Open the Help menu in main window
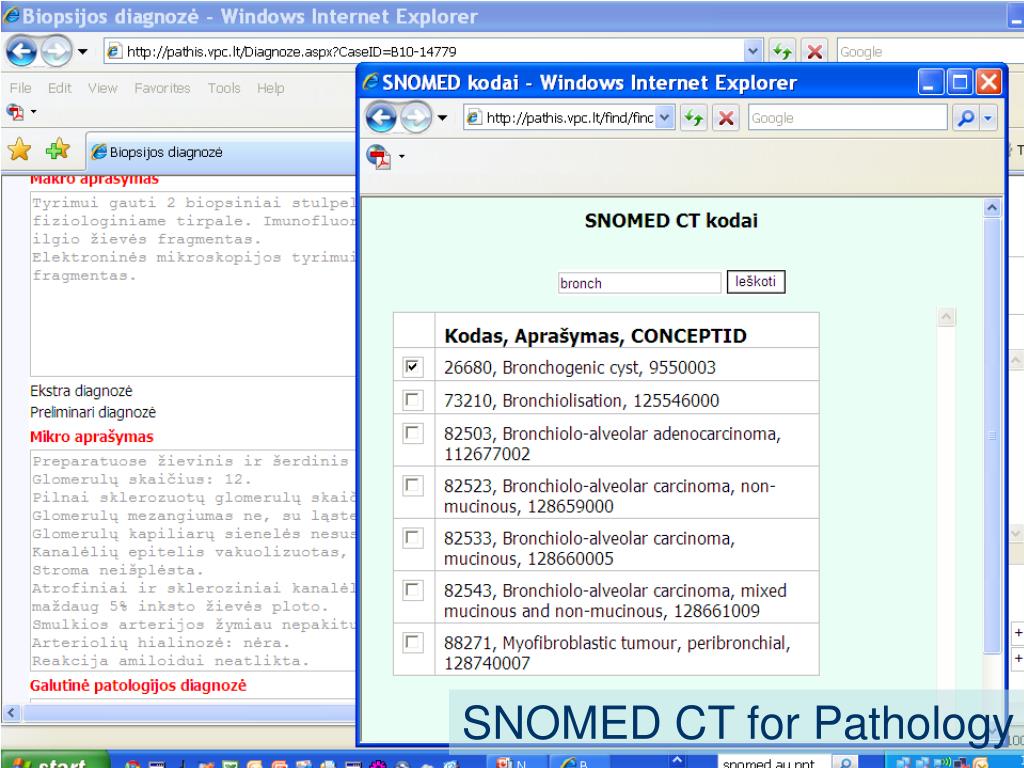The image size is (1024, 768). tap(270, 88)
